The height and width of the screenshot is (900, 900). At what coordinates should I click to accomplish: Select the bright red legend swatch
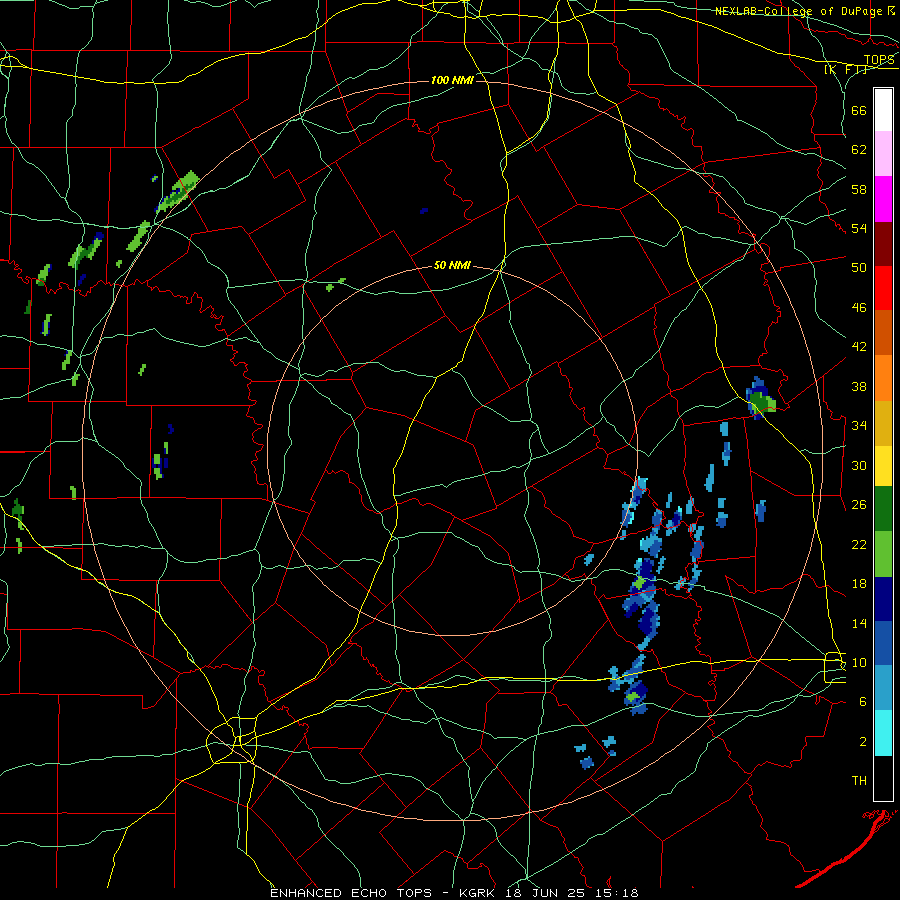[883, 288]
